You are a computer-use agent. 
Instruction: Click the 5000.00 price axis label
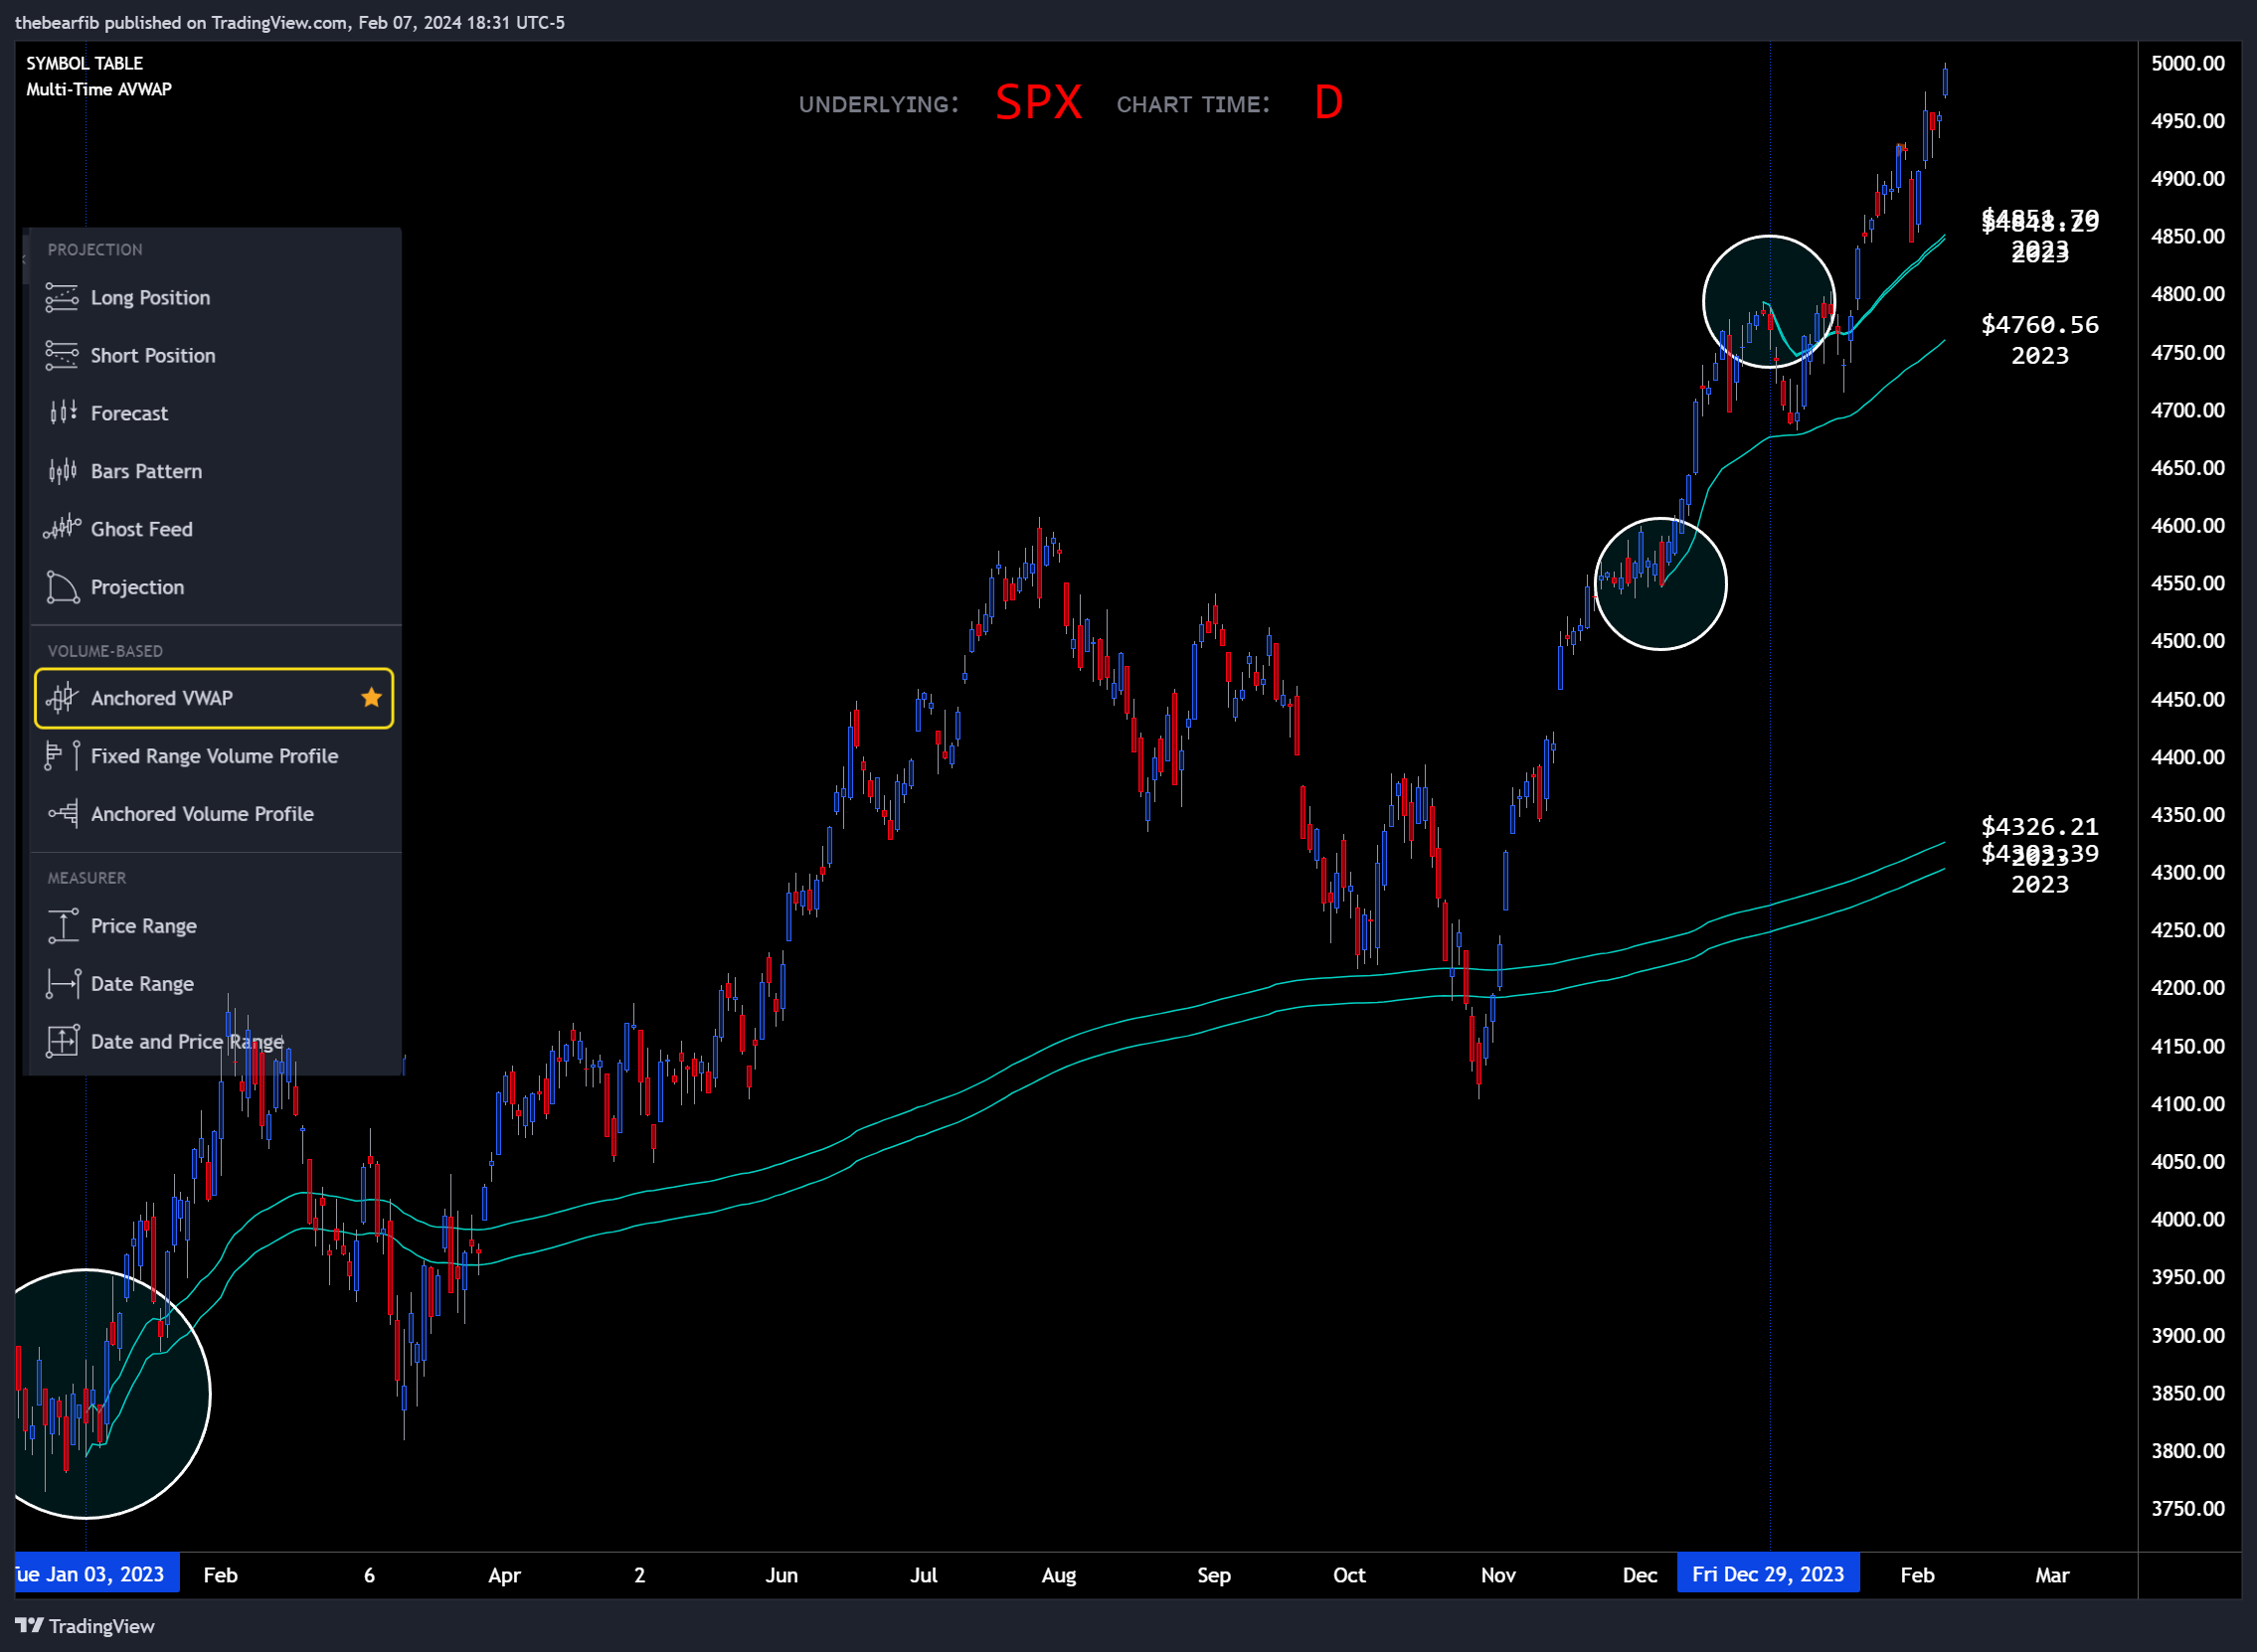pyautogui.click(x=2188, y=63)
